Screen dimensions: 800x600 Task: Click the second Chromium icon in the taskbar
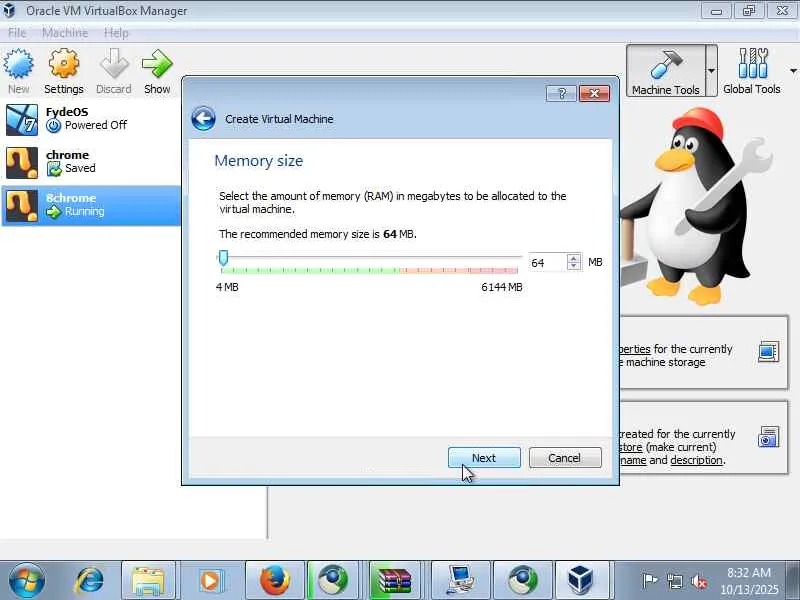point(522,581)
